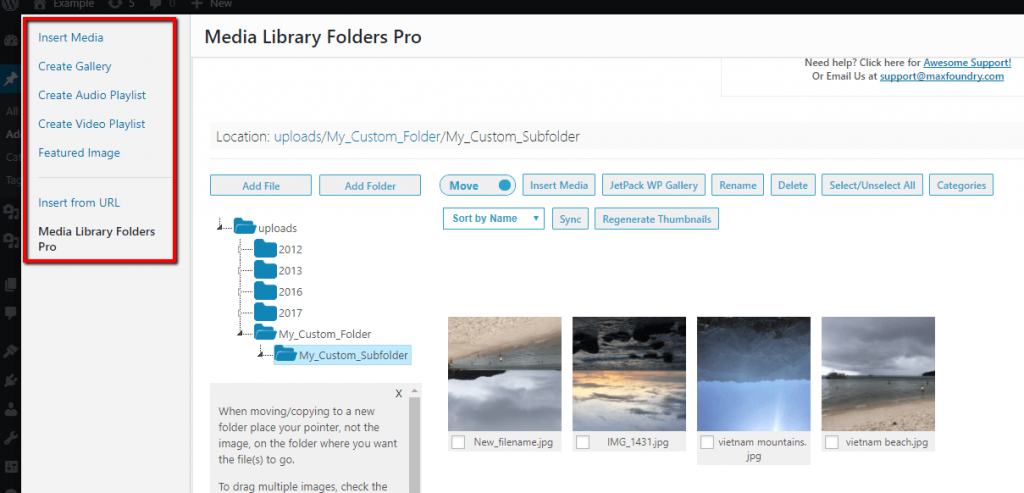Click the 2016 folder label

point(290,291)
